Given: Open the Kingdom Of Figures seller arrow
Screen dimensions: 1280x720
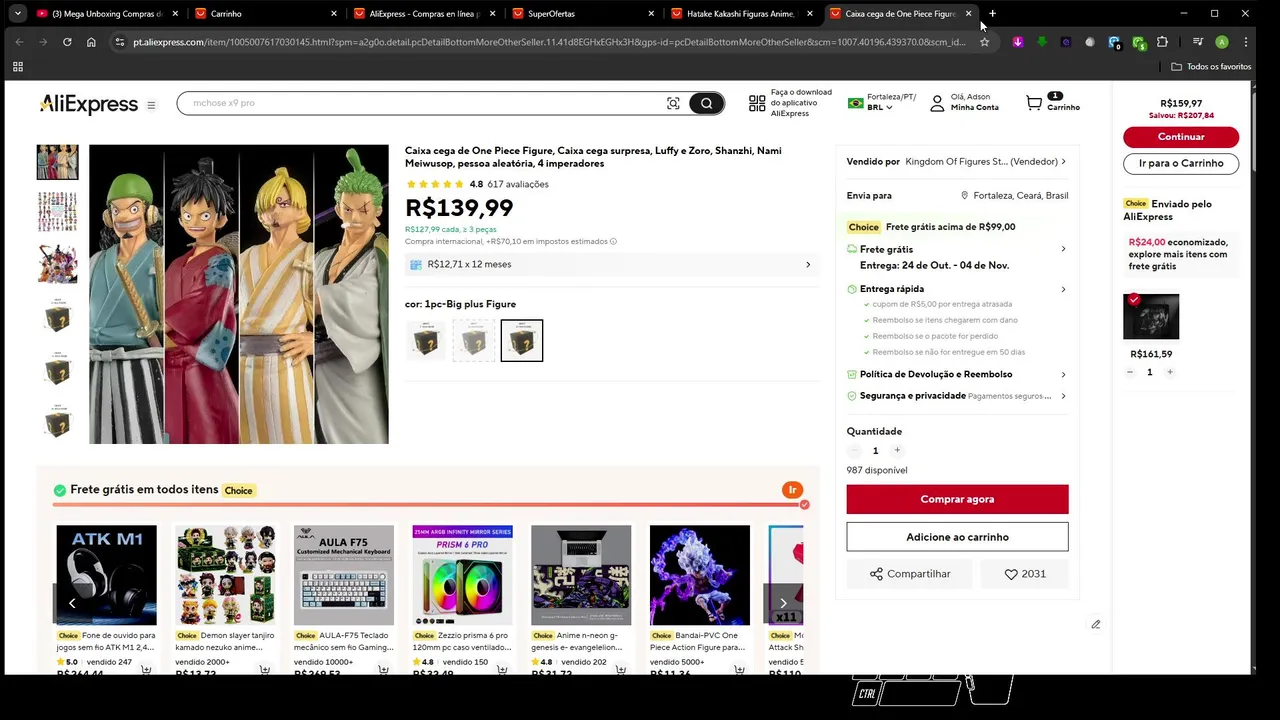Looking at the screenshot, I should pyautogui.click(x=1063, y=162).
